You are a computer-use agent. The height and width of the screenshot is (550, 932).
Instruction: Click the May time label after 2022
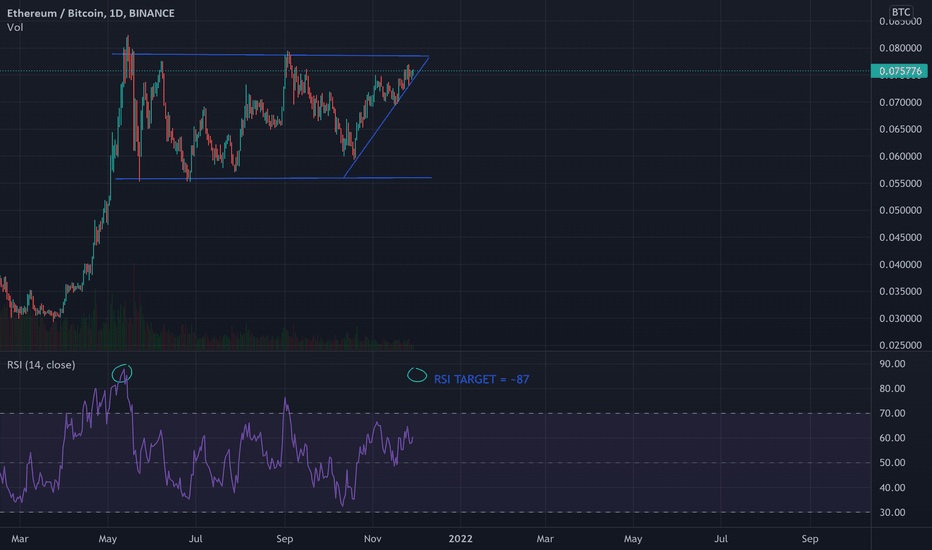[x=633, y=539]
